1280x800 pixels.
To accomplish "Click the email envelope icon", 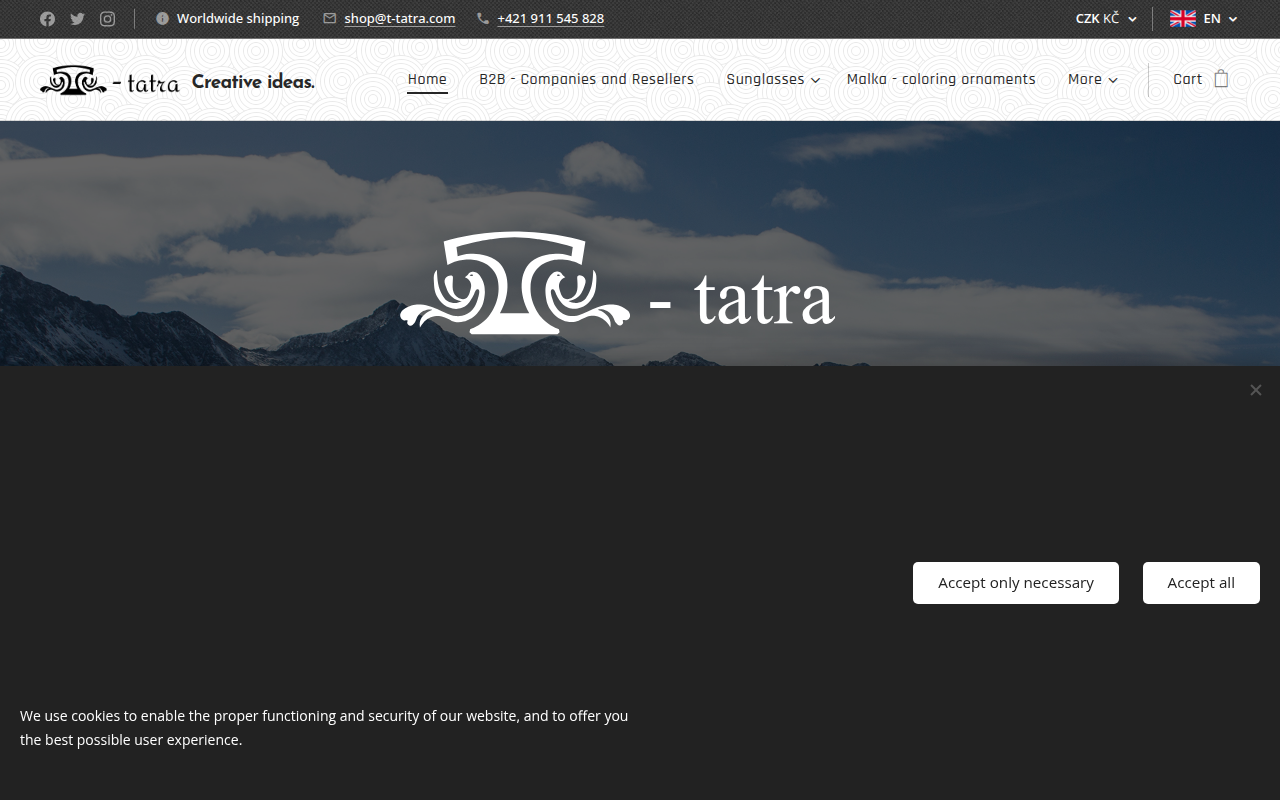I will (330, 18).
